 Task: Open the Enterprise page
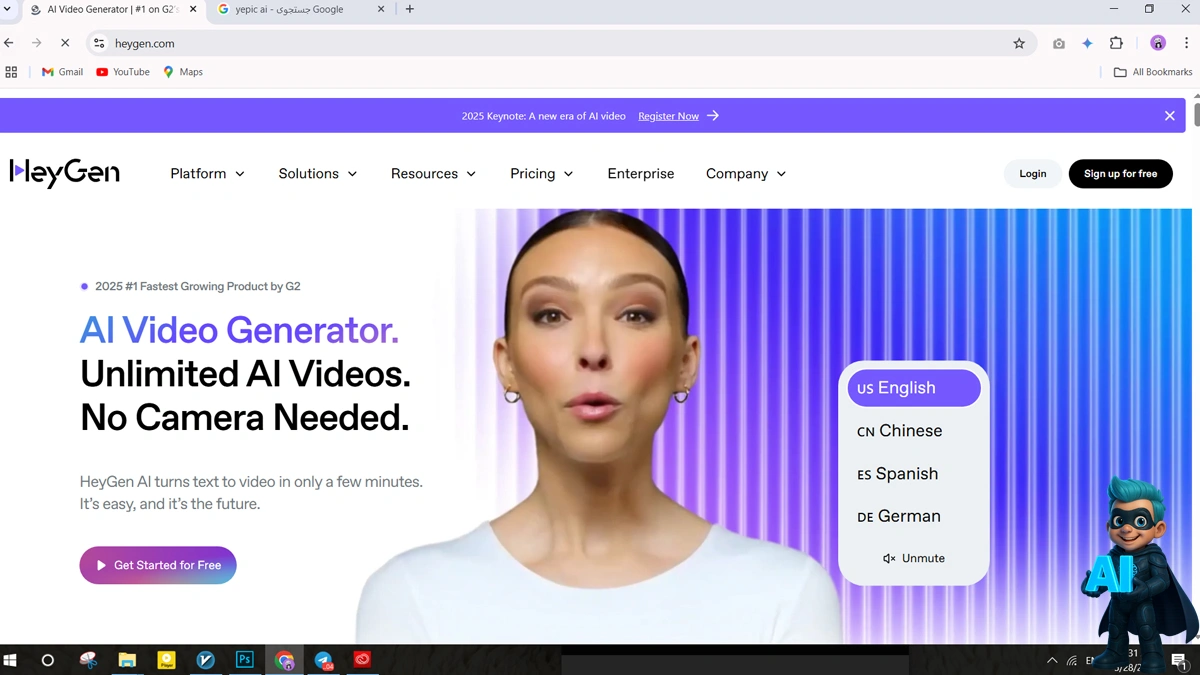click(x=641, y=174)
